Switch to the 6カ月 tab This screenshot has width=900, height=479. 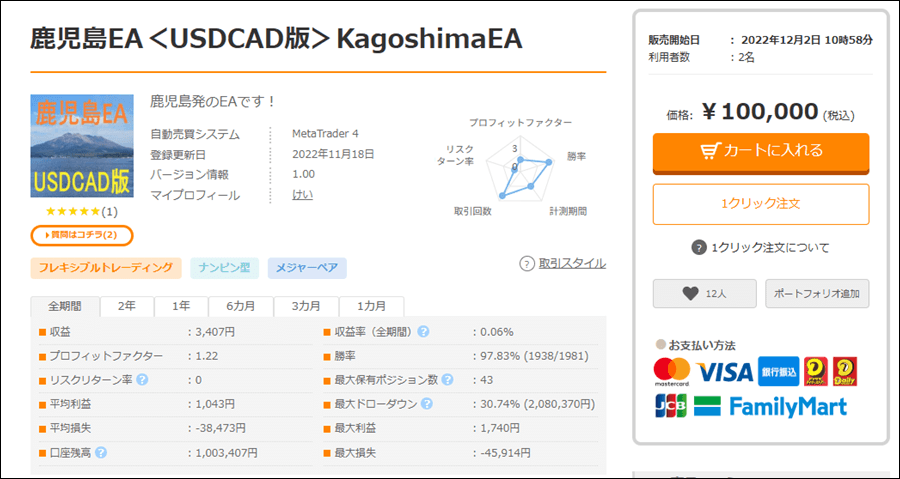[x=240, y=306]
